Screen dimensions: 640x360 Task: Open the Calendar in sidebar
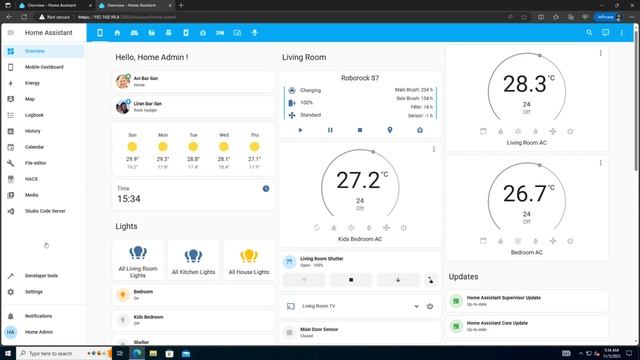tap(44, 147)
